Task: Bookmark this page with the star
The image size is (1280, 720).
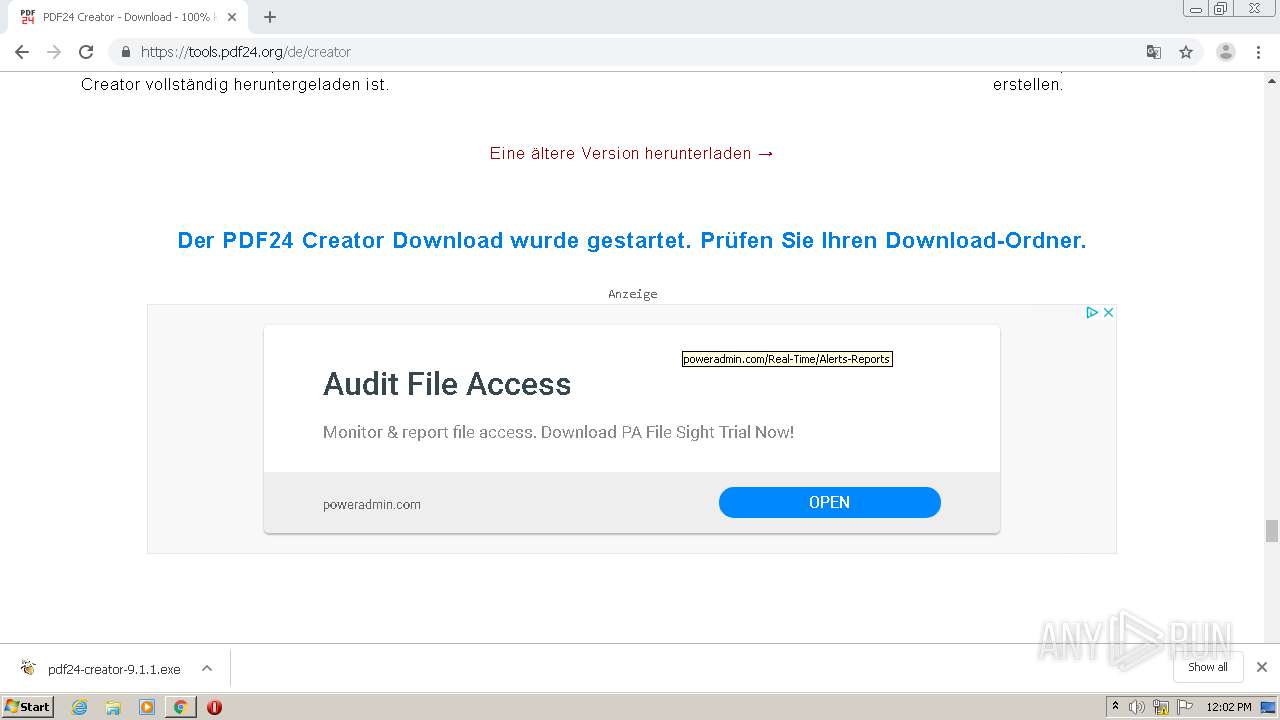Action: pos(1186,52)
